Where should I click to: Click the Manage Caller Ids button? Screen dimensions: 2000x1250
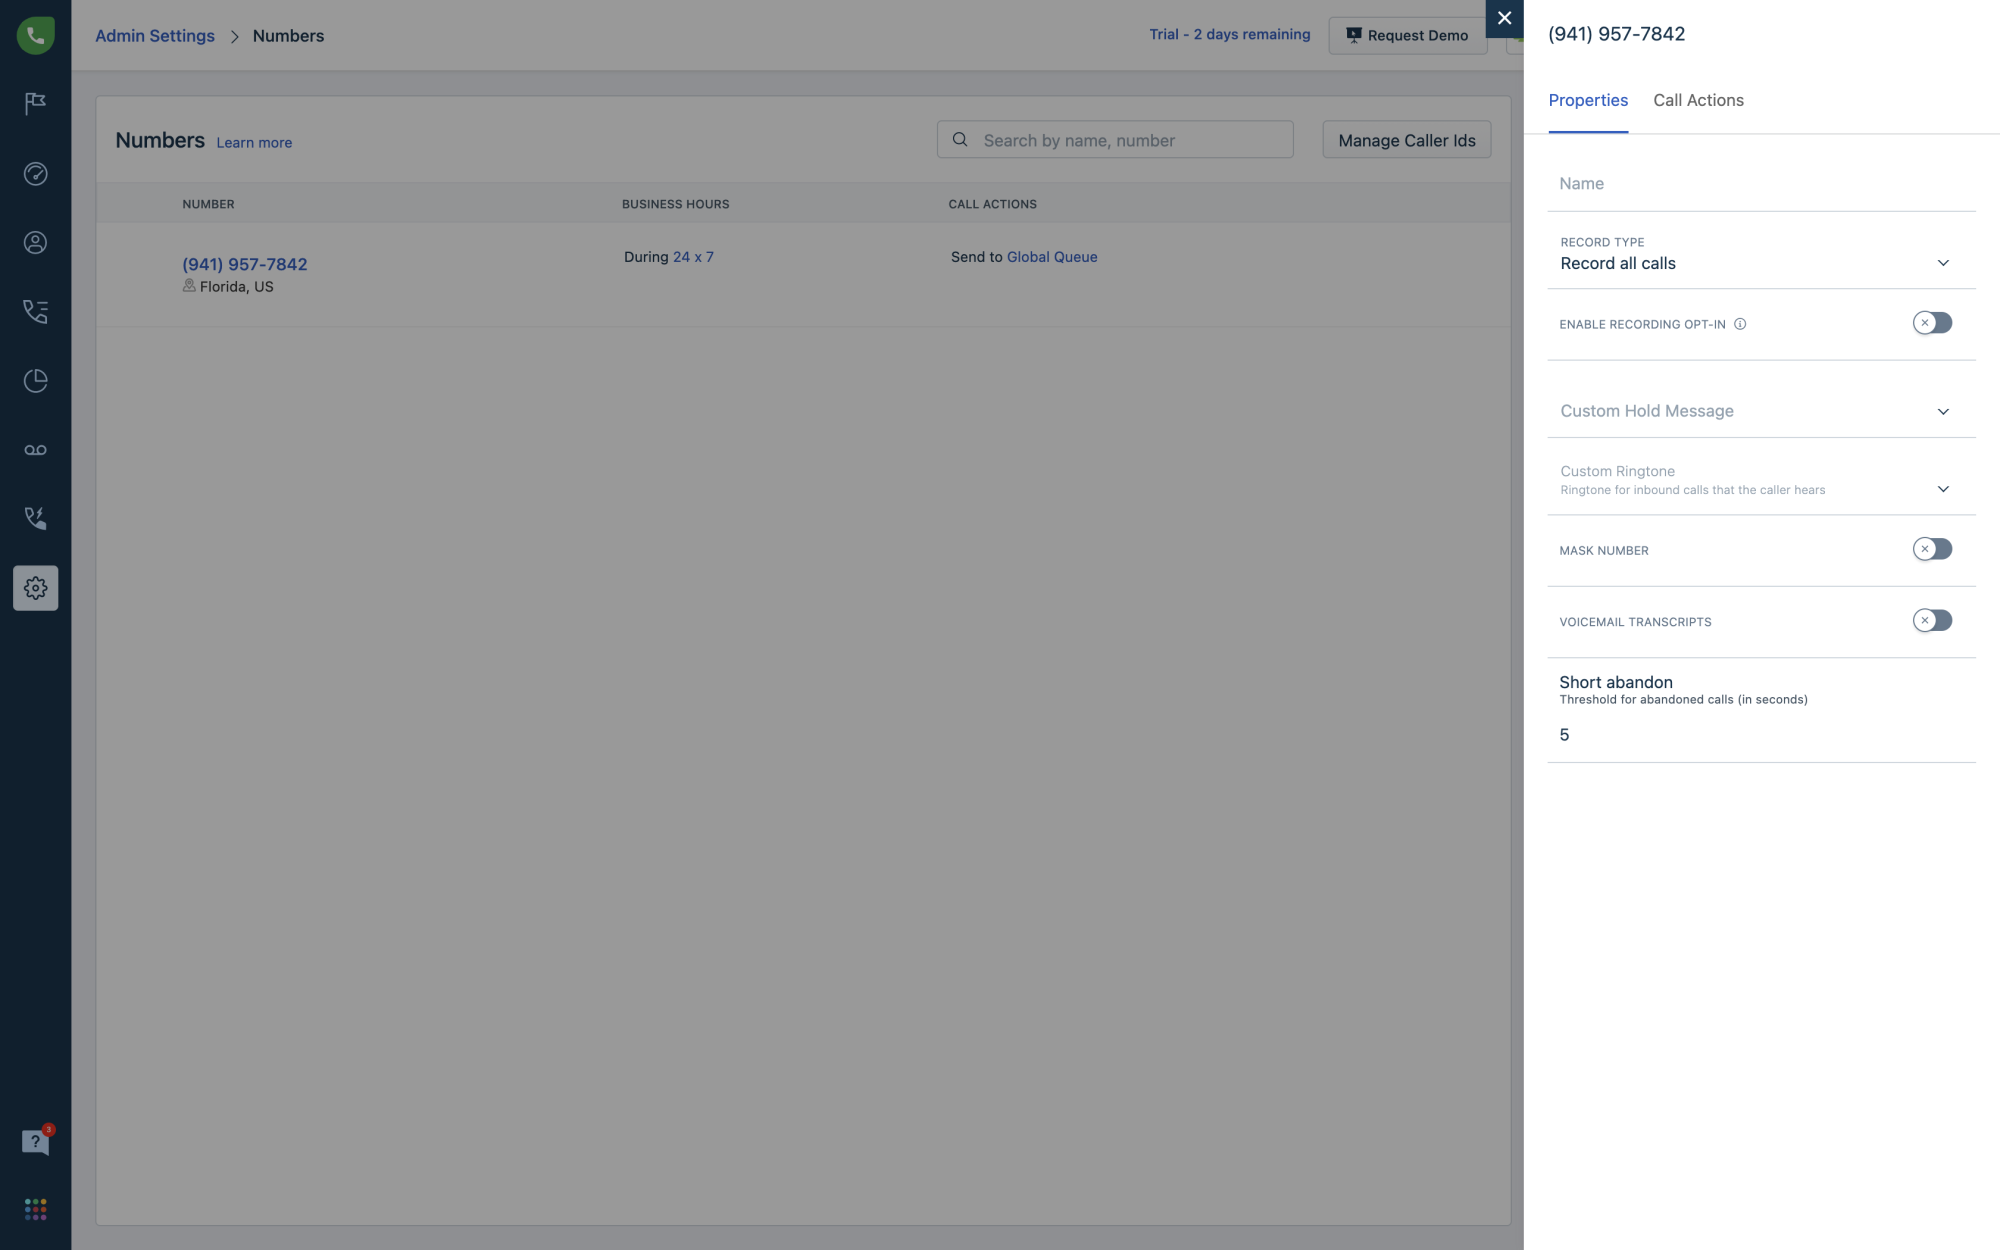[1406, 140]
